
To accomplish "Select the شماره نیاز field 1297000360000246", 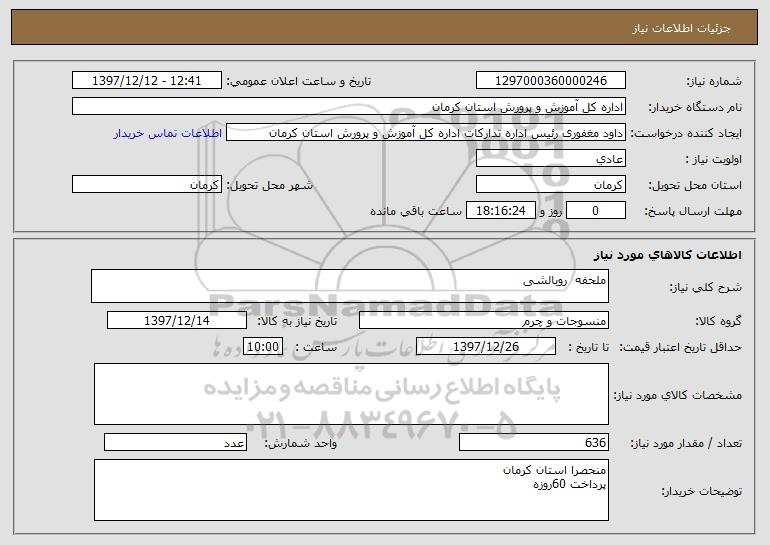I will coord(550,81).
